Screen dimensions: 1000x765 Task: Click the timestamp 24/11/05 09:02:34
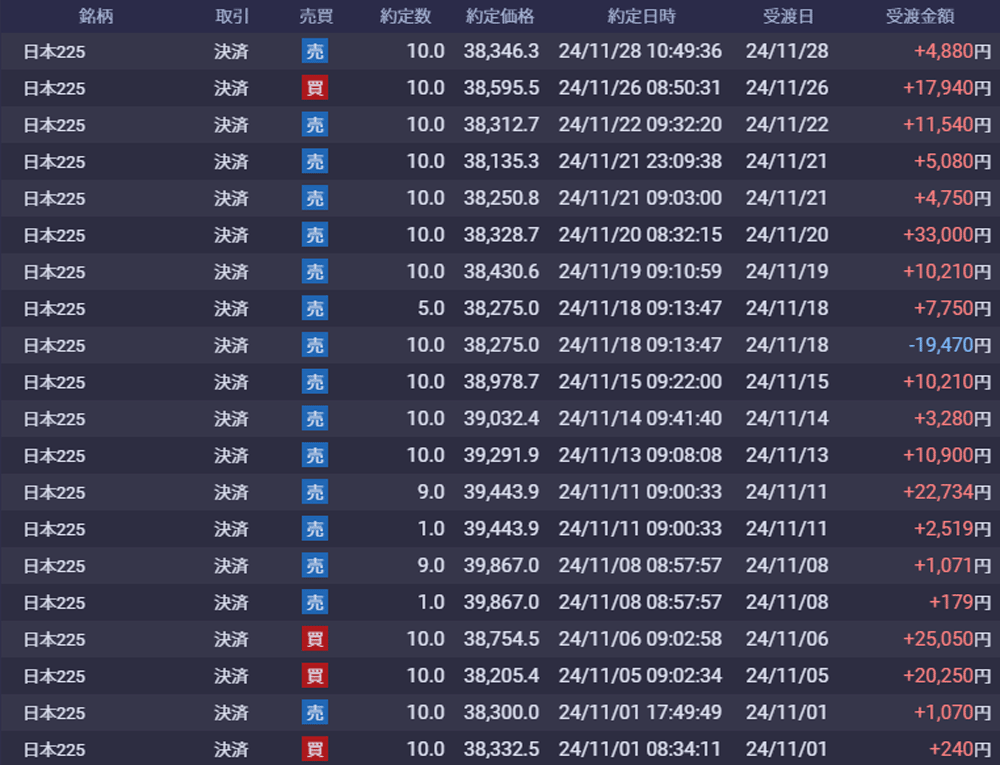tap(640, 676)
